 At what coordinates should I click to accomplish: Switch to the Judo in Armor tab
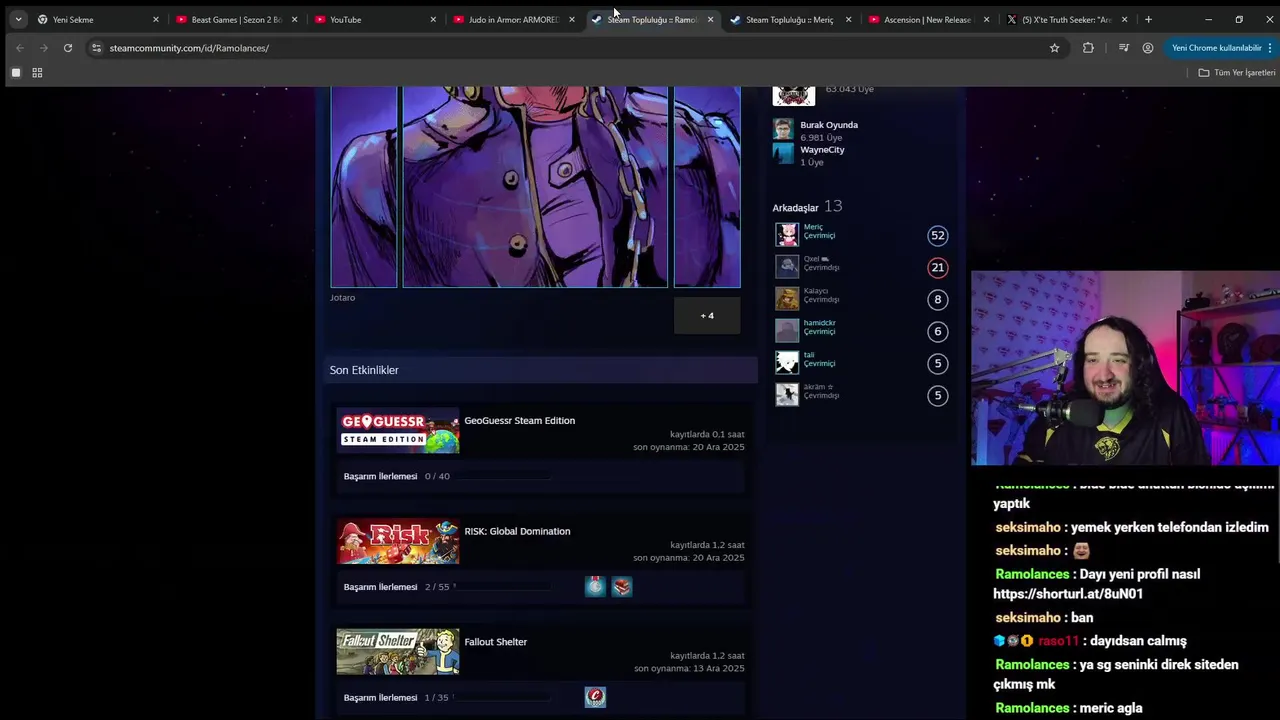coord(513,19)
